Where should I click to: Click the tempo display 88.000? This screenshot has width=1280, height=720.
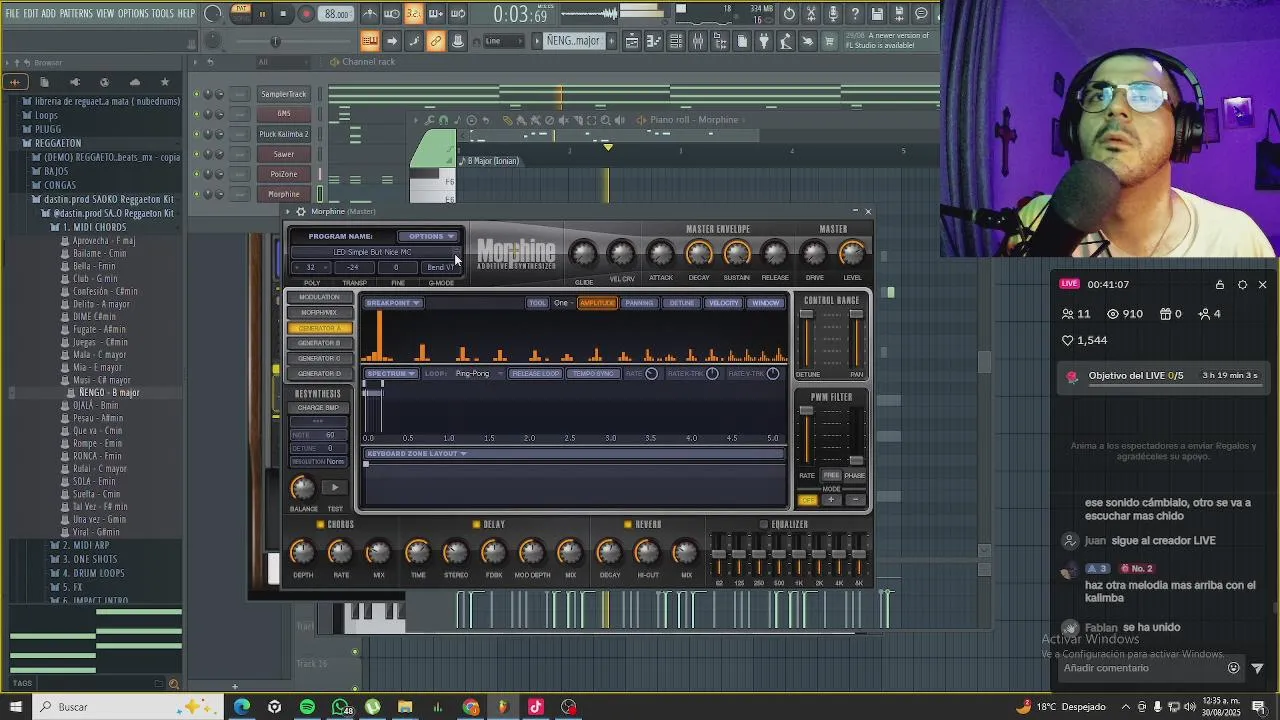[337, 14]
